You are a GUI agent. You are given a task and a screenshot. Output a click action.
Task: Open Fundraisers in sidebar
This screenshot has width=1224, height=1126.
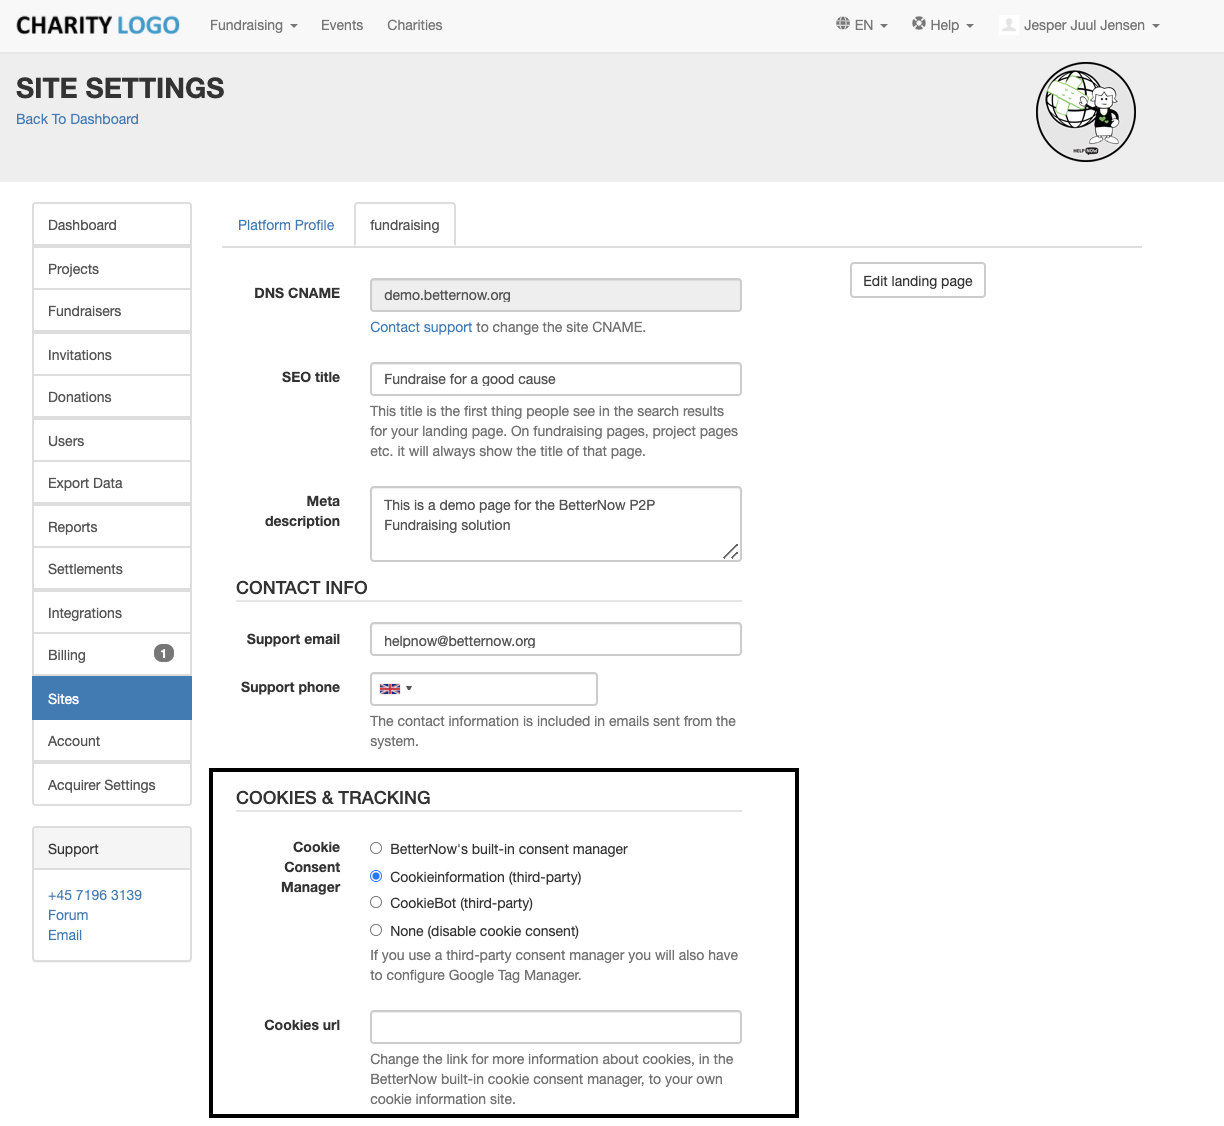[x=112, y=311]
